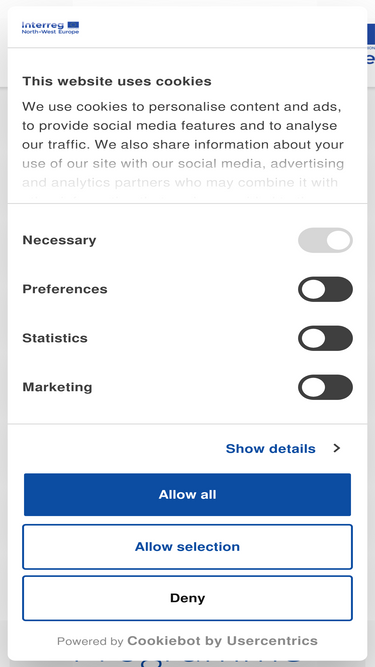Reject cookies using the Deny button
The image size is (375, 667).
click(x=188, y=598)
